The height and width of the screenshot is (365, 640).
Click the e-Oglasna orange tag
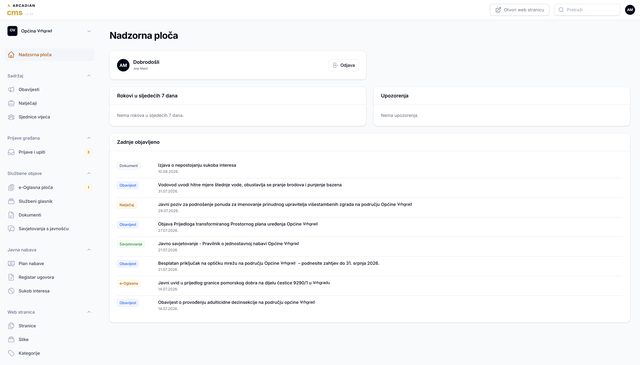[x=129, y=283]
